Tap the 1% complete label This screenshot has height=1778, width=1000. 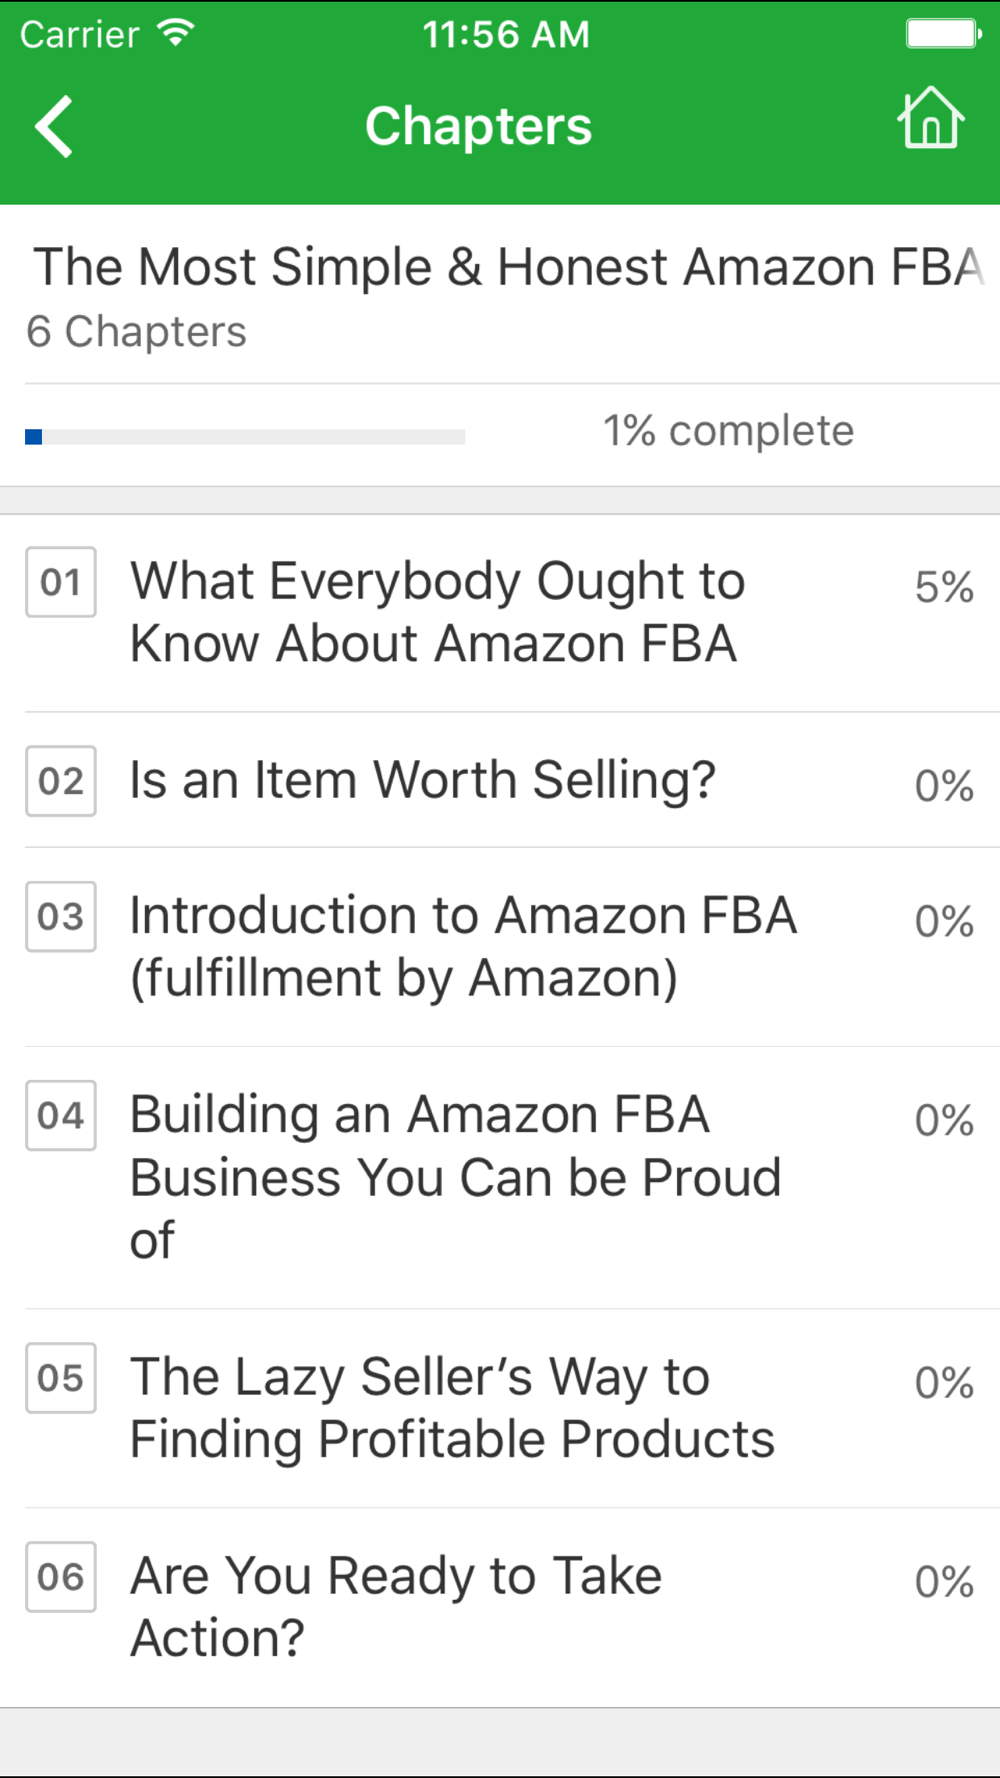tap(728, 431)
